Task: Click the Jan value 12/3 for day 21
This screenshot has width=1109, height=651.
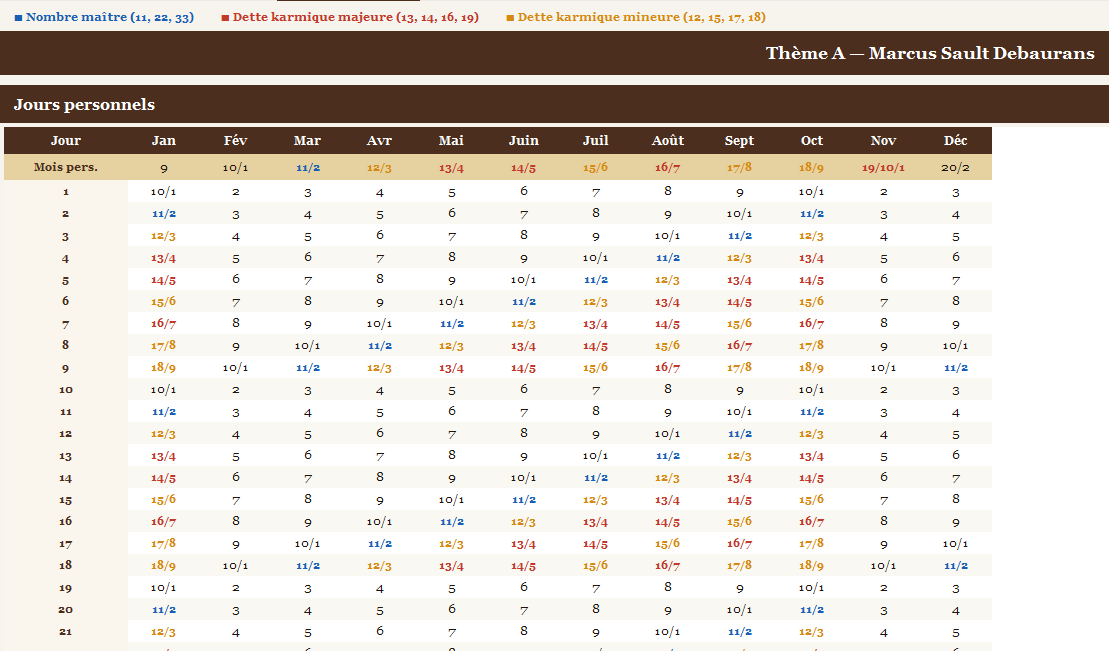Action: pyautogui.click(x=163, y=632)
